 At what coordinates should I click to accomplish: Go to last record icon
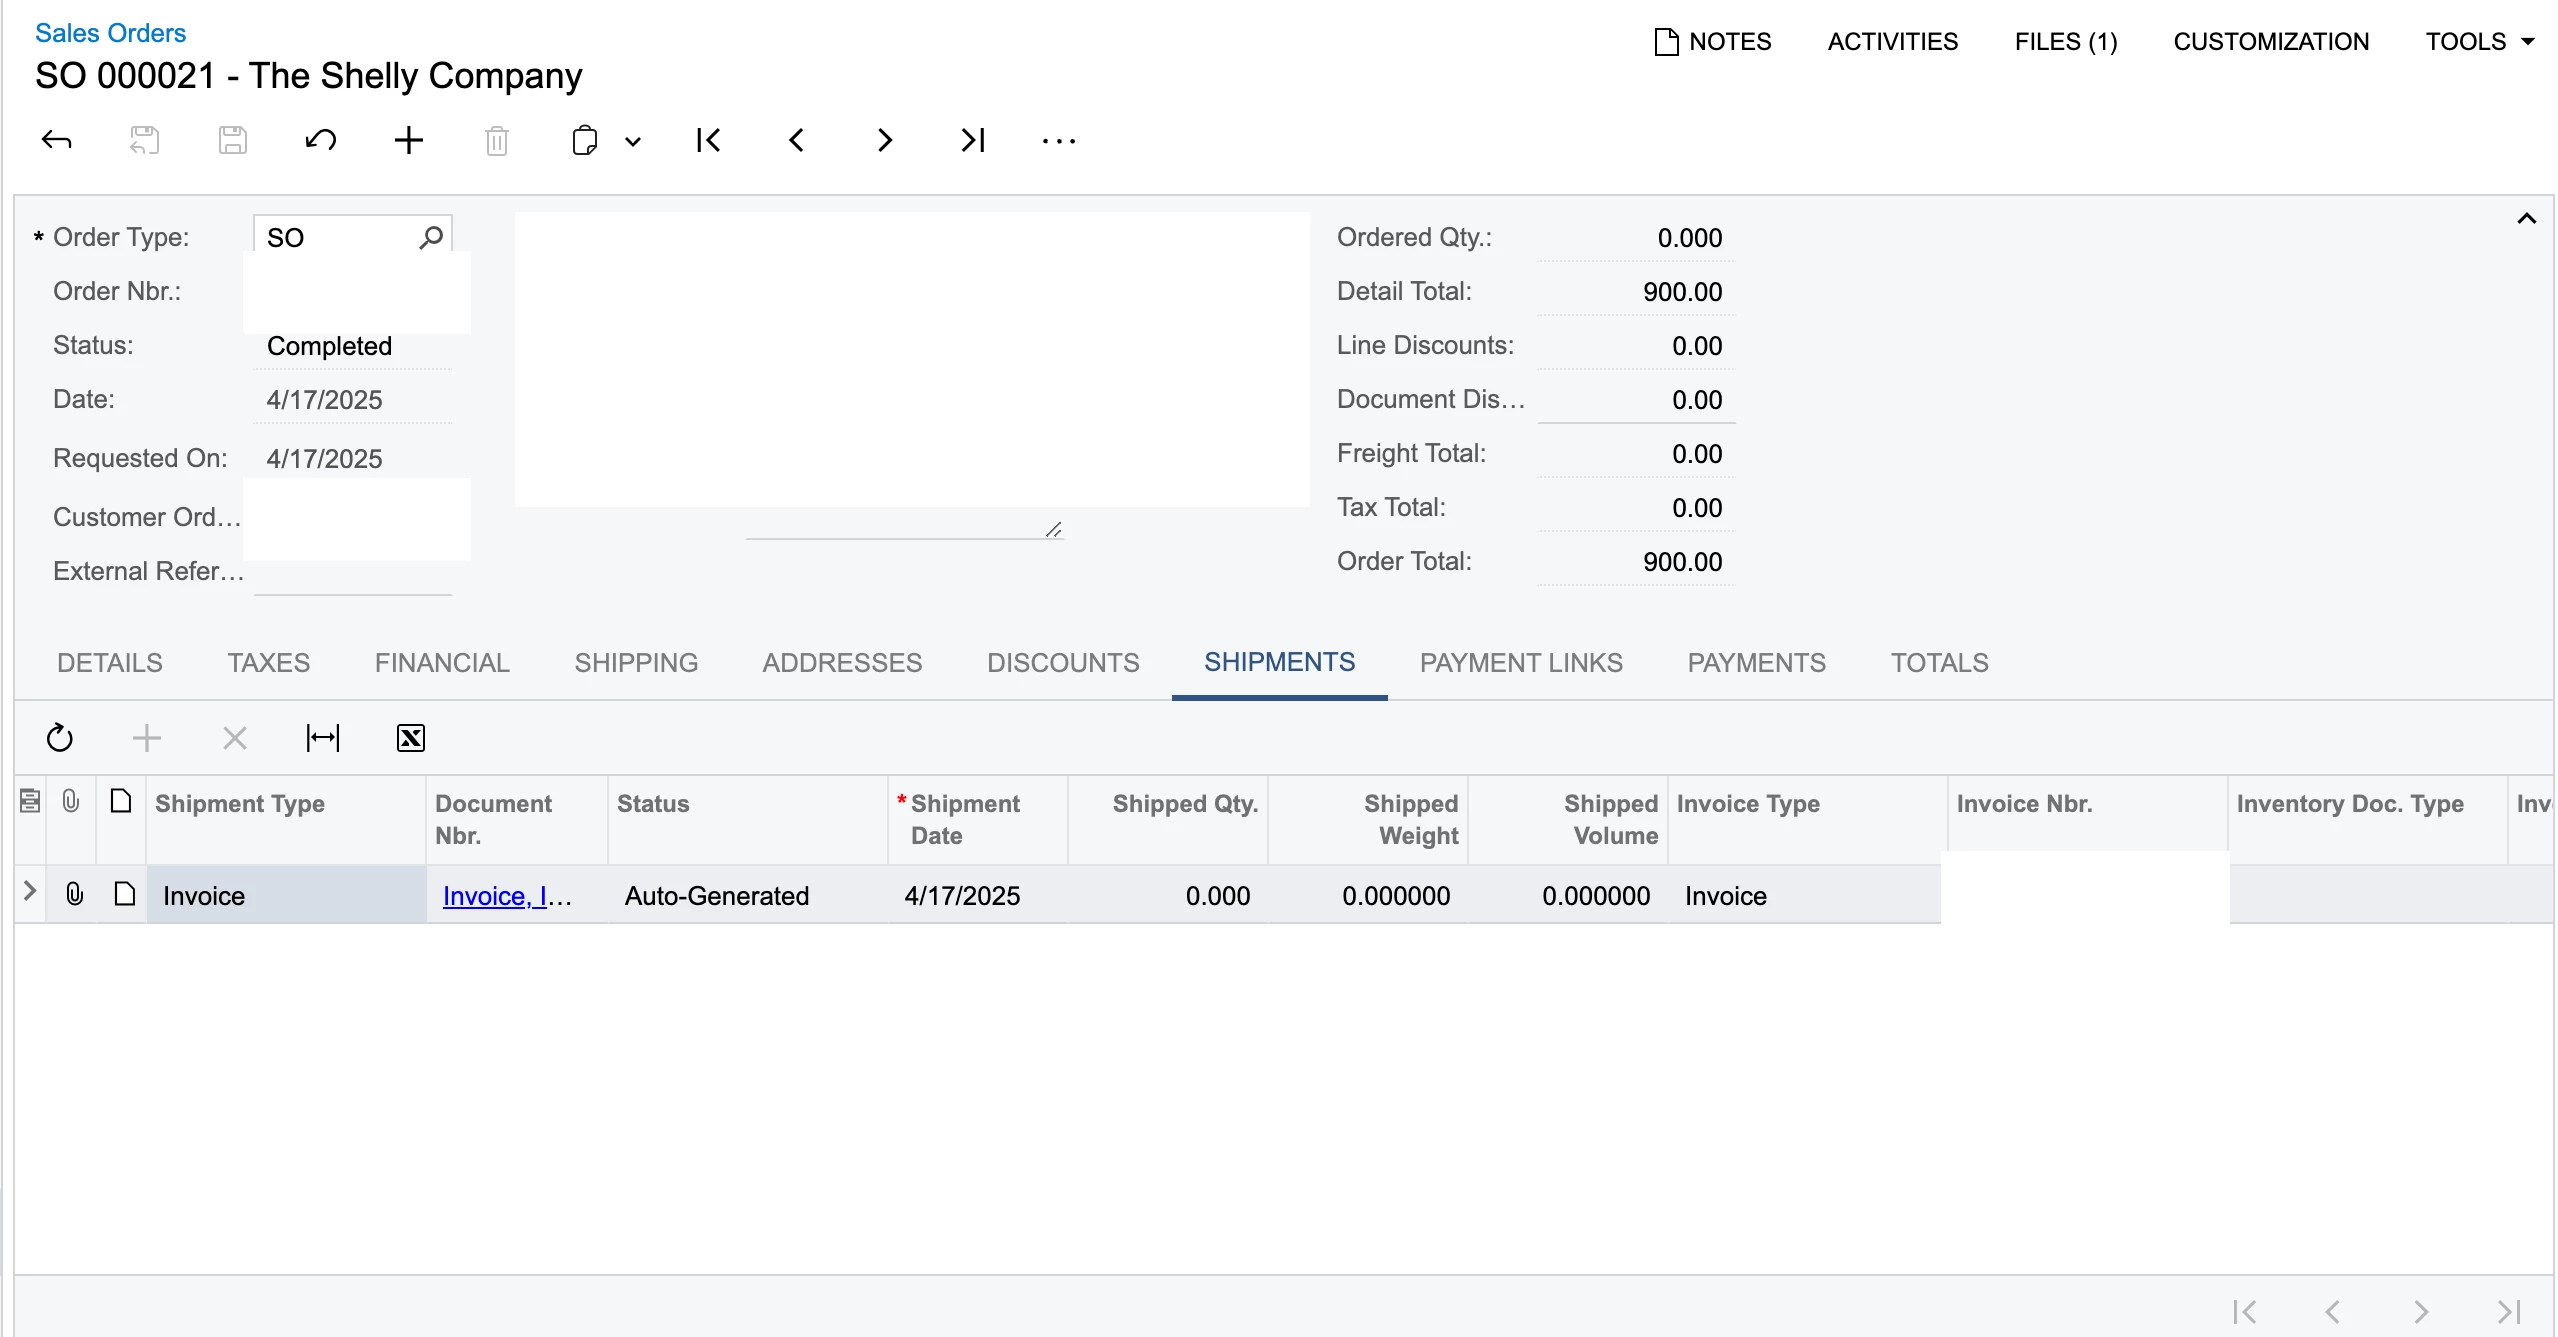click(972, 140)
